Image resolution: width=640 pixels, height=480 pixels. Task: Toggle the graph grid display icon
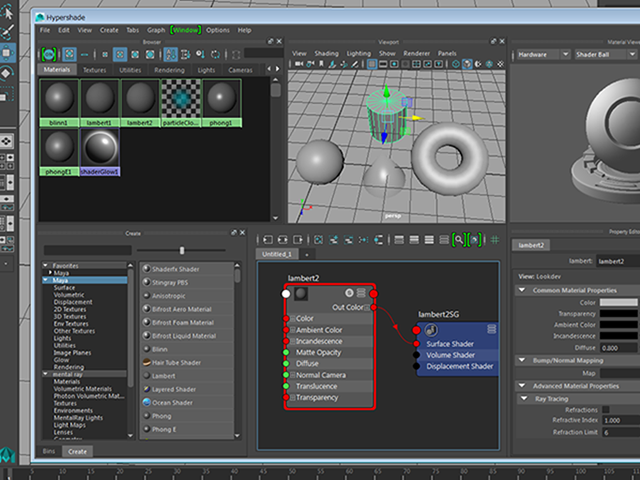tap(495, 240)
